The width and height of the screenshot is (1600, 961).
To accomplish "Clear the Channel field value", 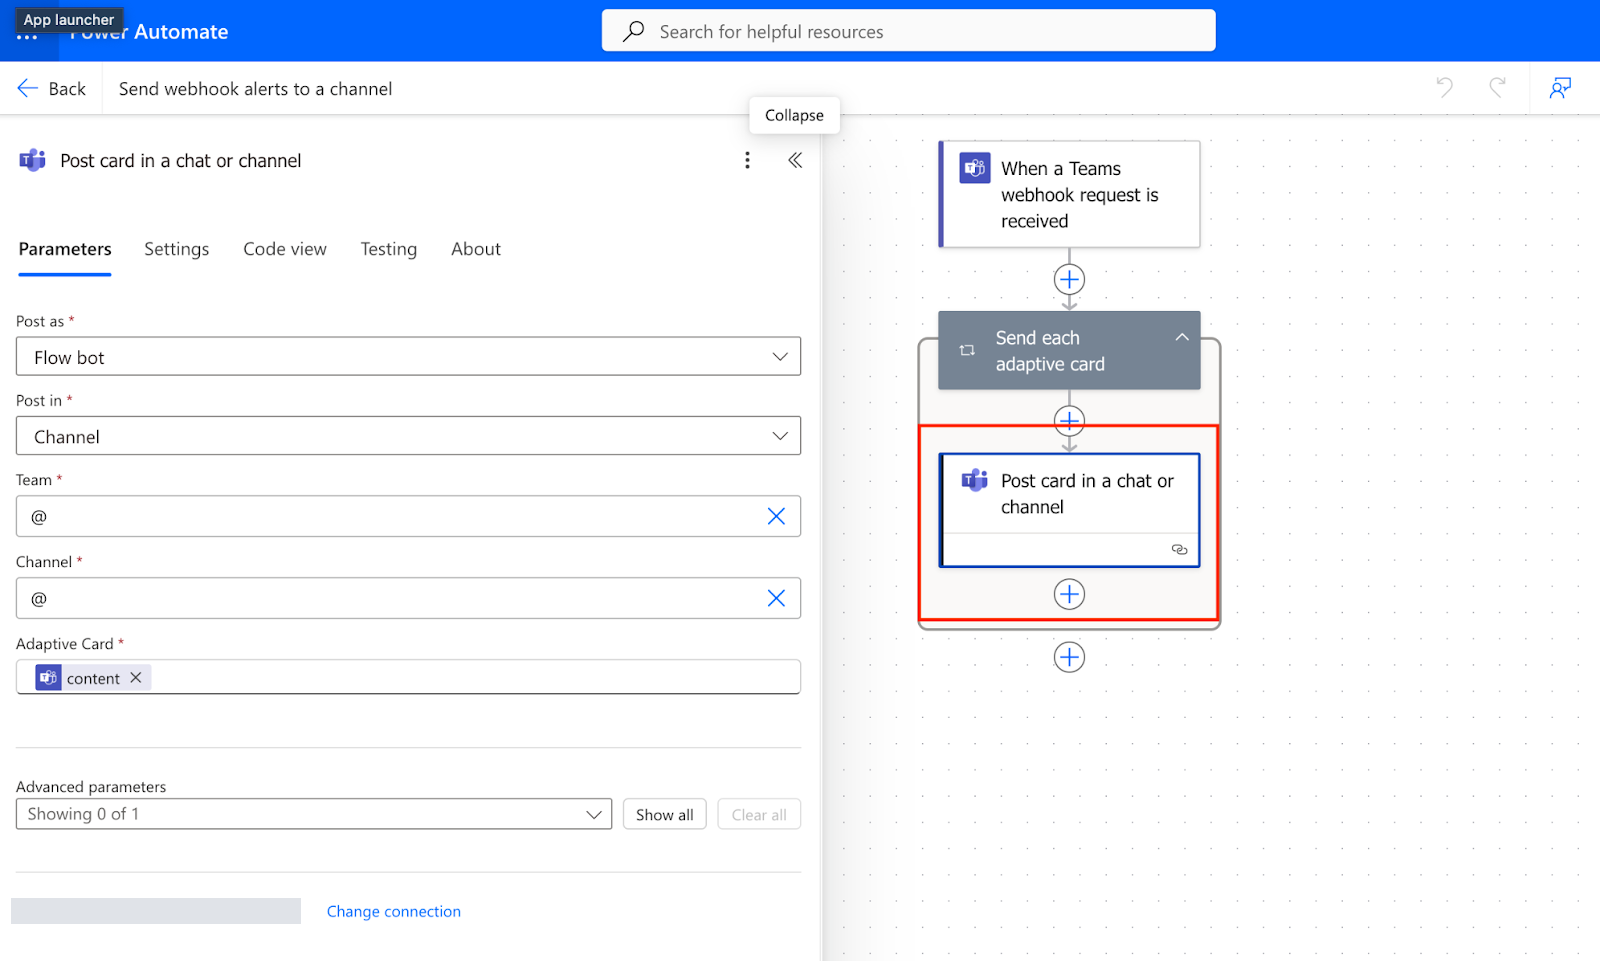I will (776, 598).
